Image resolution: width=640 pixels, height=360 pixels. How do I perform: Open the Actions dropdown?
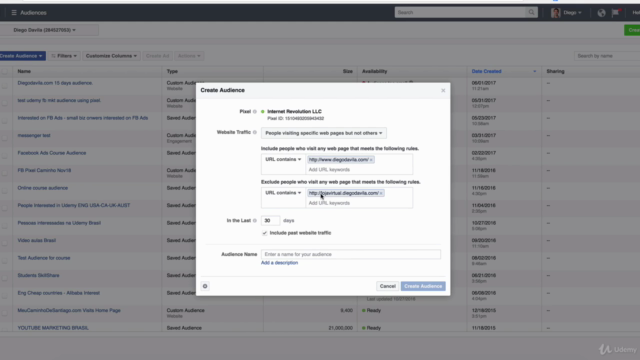tap(189, 56)
